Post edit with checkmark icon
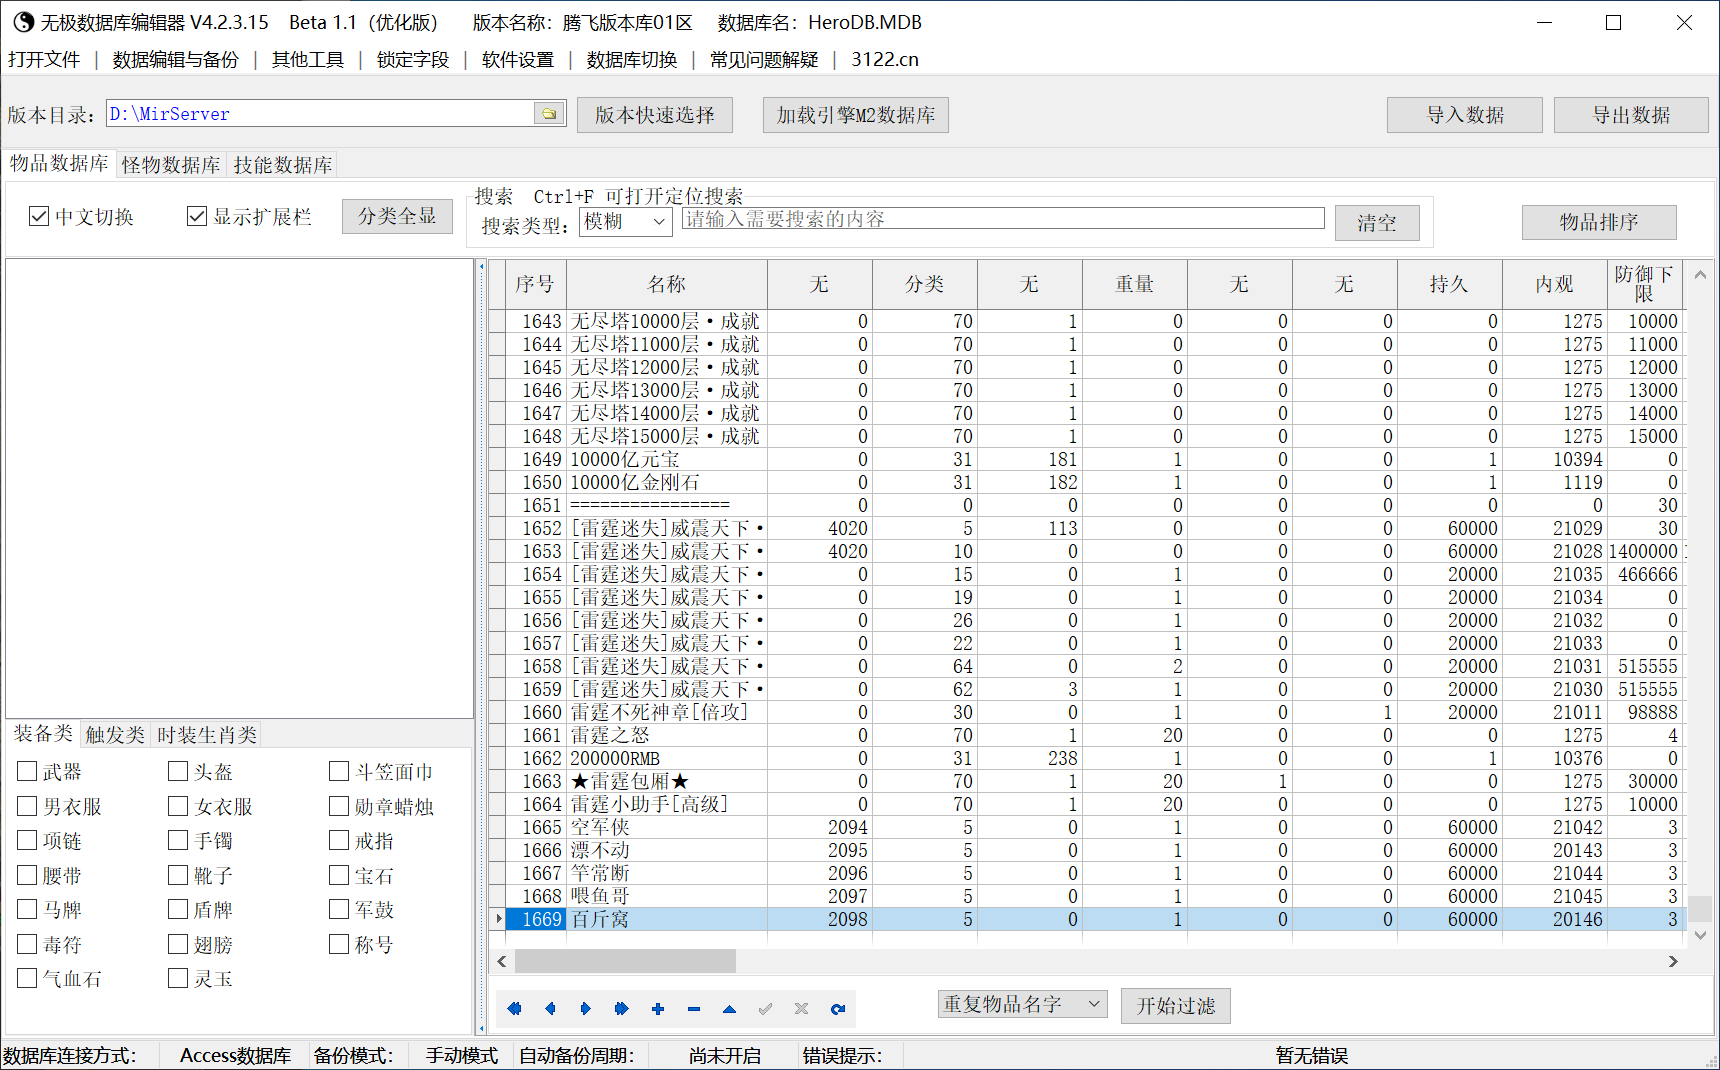Viewport: 1720px width, 1070px height. point(766,1009)
